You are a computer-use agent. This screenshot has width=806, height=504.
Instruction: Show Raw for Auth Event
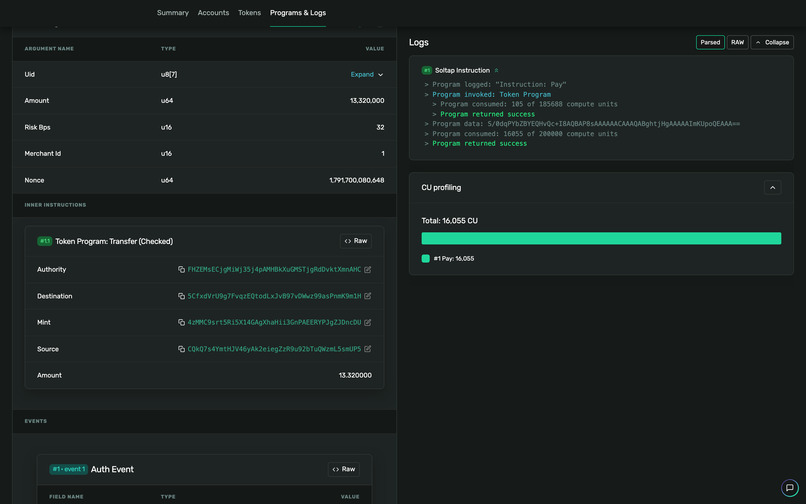[x=343, y=469]
